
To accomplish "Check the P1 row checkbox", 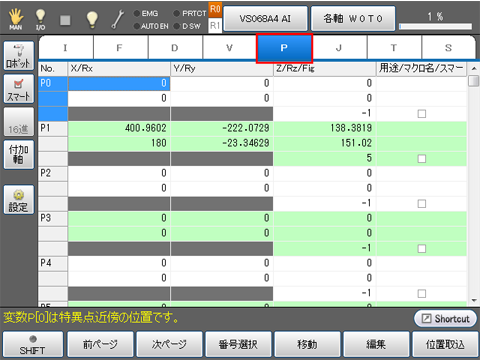I will (422, 159).
